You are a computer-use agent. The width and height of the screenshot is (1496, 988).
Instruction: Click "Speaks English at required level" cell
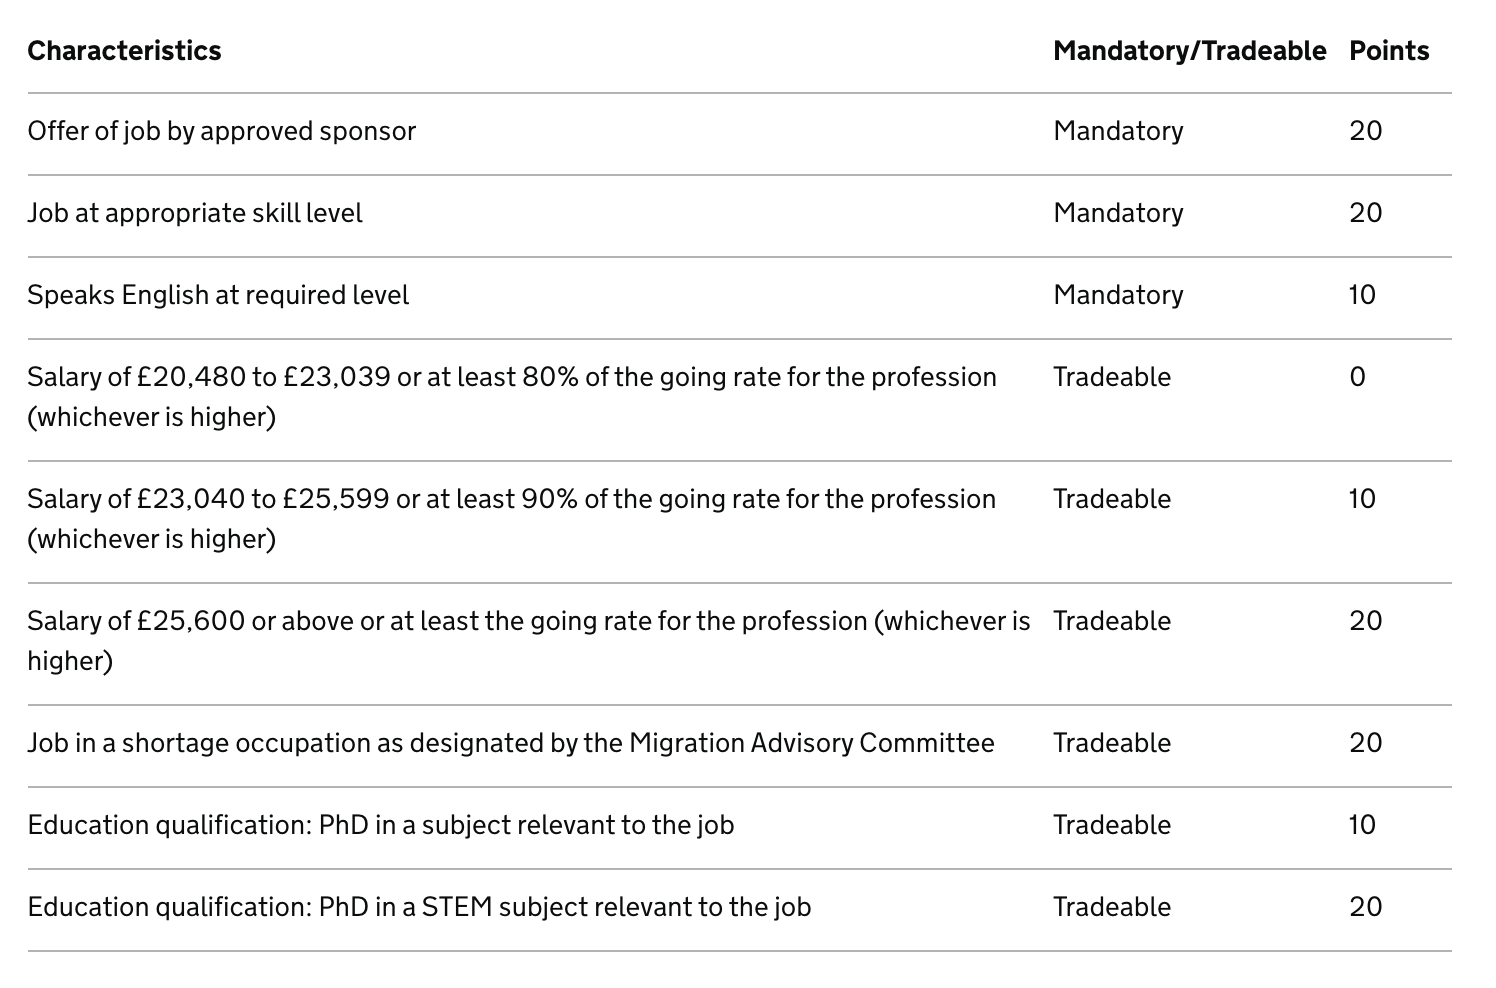click(x=218, y=295)
